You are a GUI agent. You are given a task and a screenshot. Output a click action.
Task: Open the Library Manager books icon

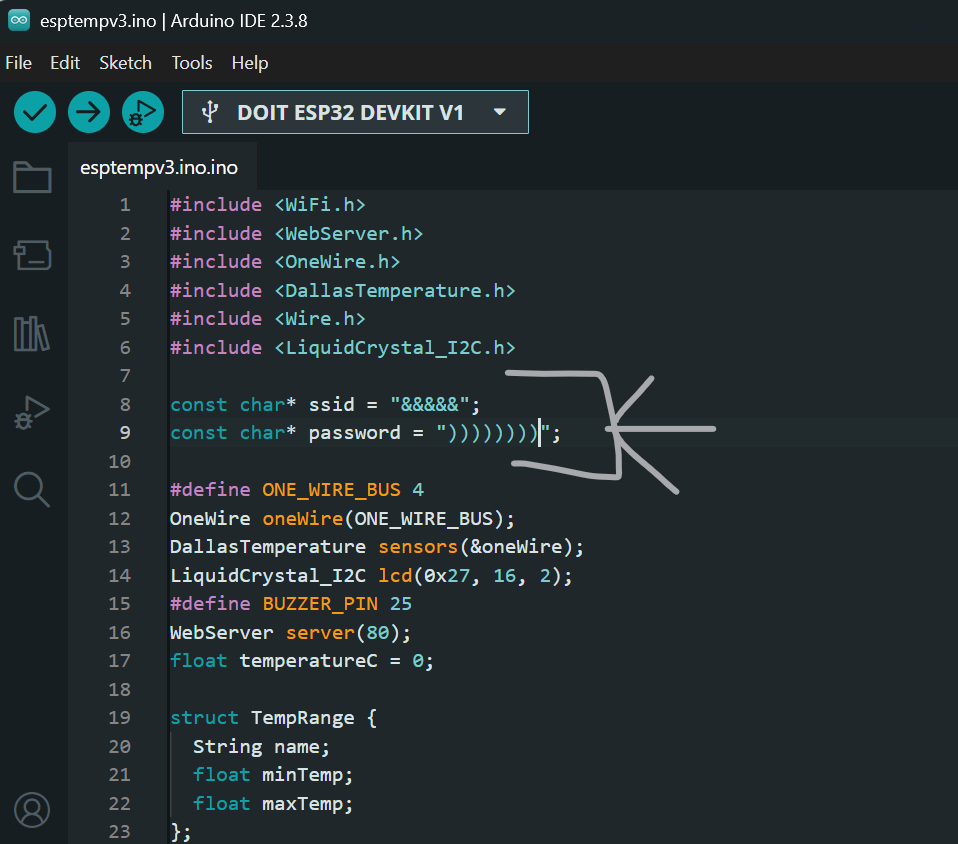point(32,334)
